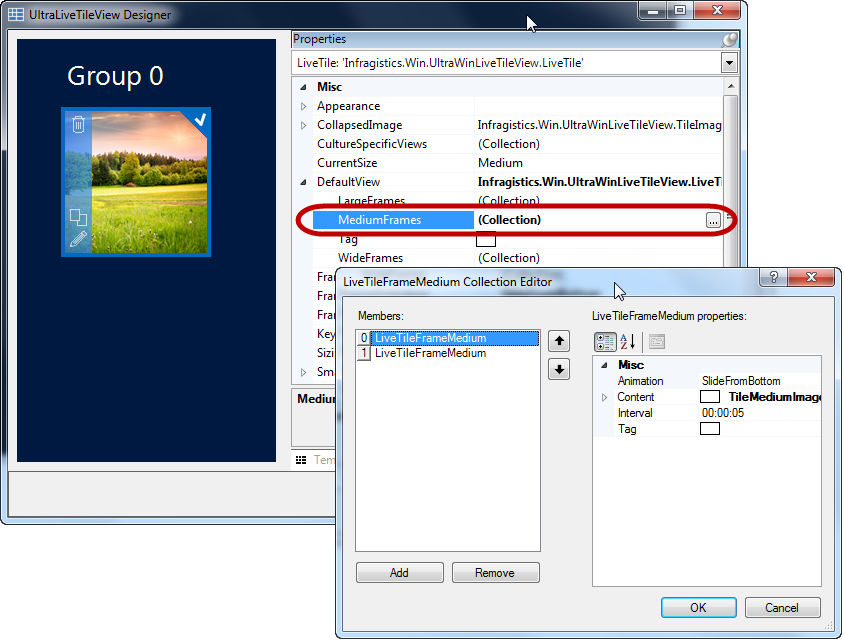The width and height of the screenshot is (845, 641).
Task: Click the copy icon on the tile overlay
Action: point(78,217)
